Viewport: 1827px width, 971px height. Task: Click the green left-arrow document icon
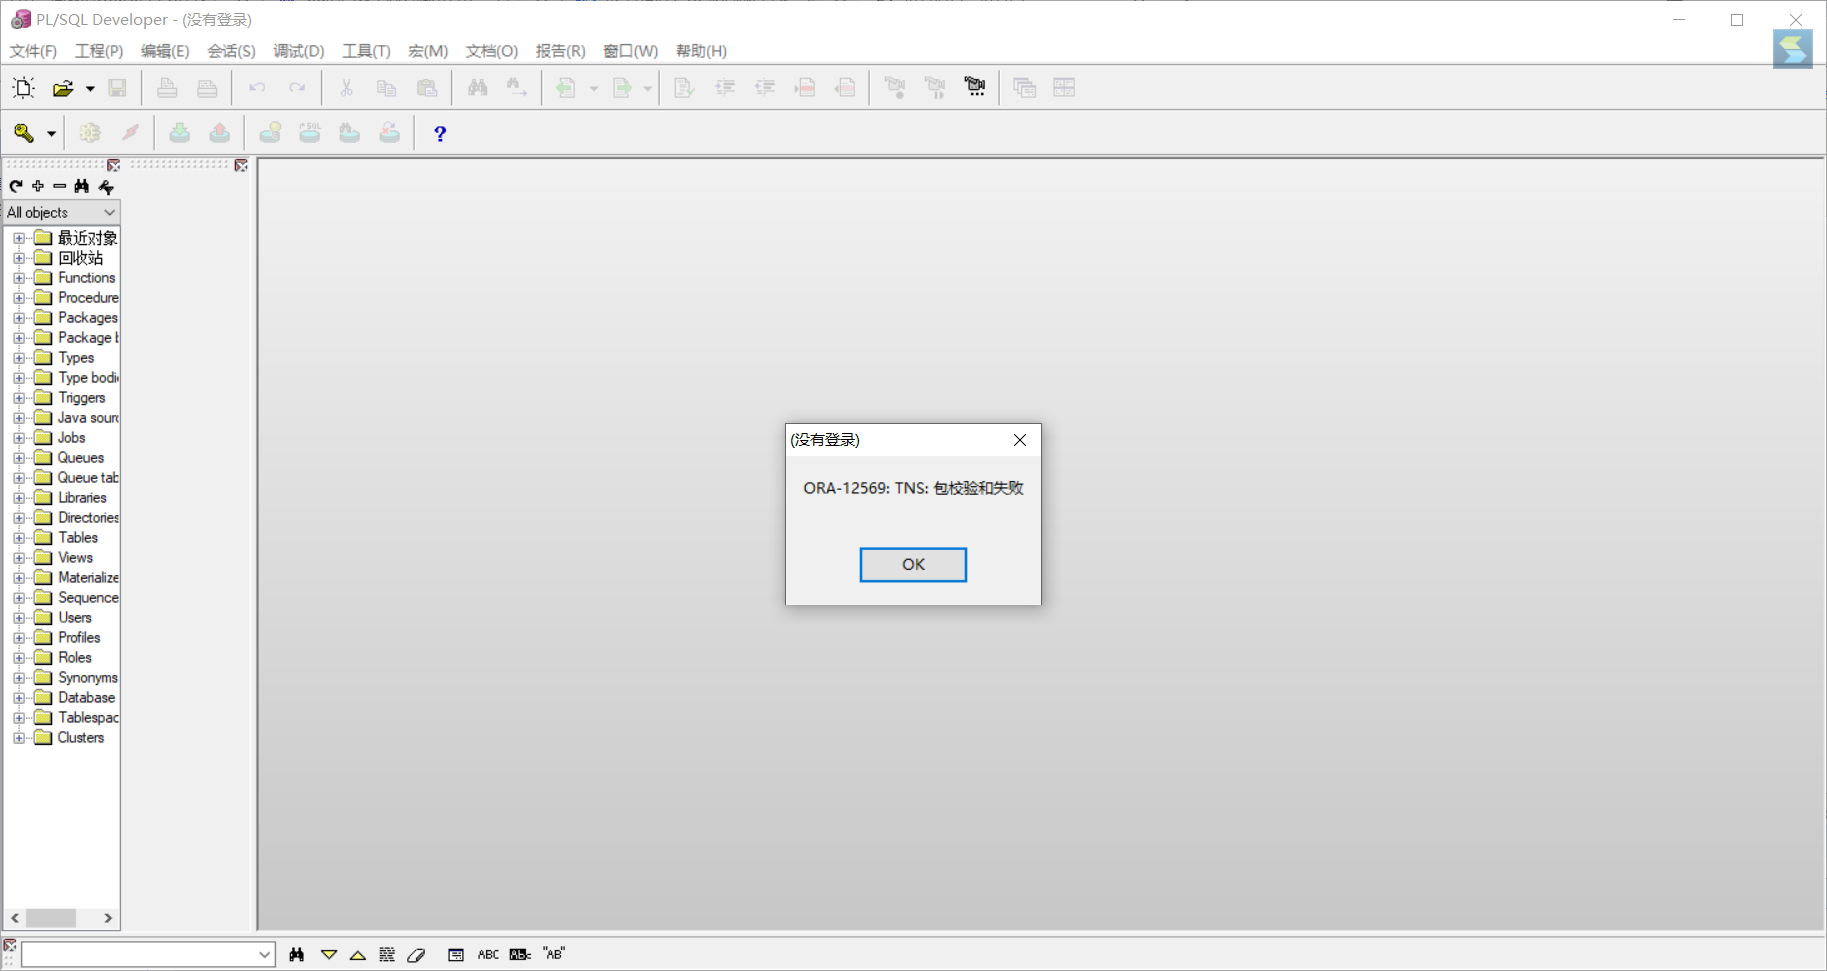[x=566, y=88]
